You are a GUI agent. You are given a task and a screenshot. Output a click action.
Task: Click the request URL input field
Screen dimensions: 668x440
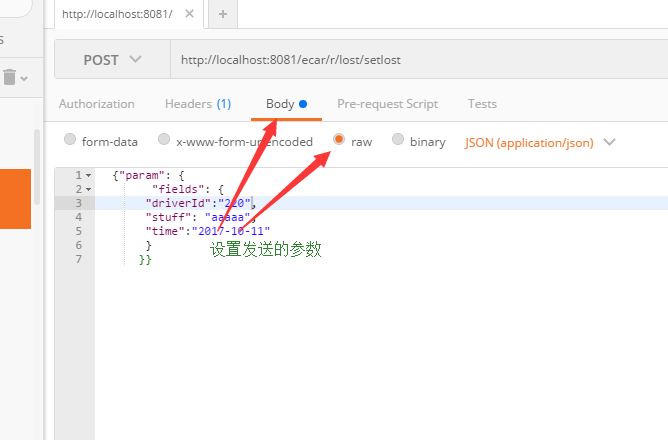419,60
